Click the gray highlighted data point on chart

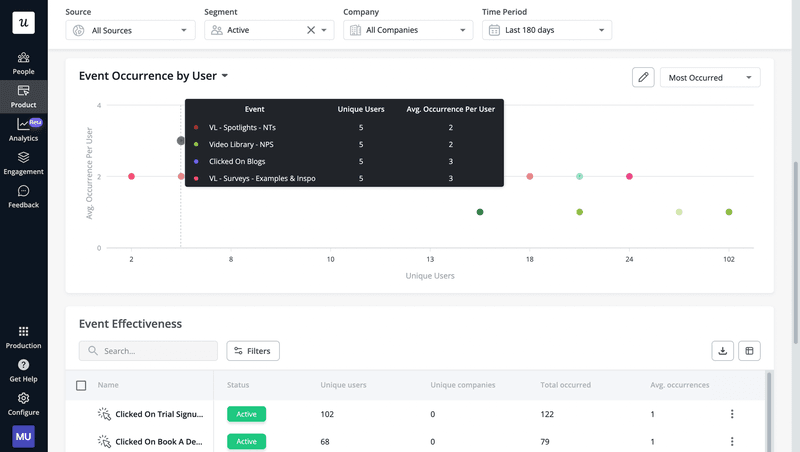(x=181, y=140)
